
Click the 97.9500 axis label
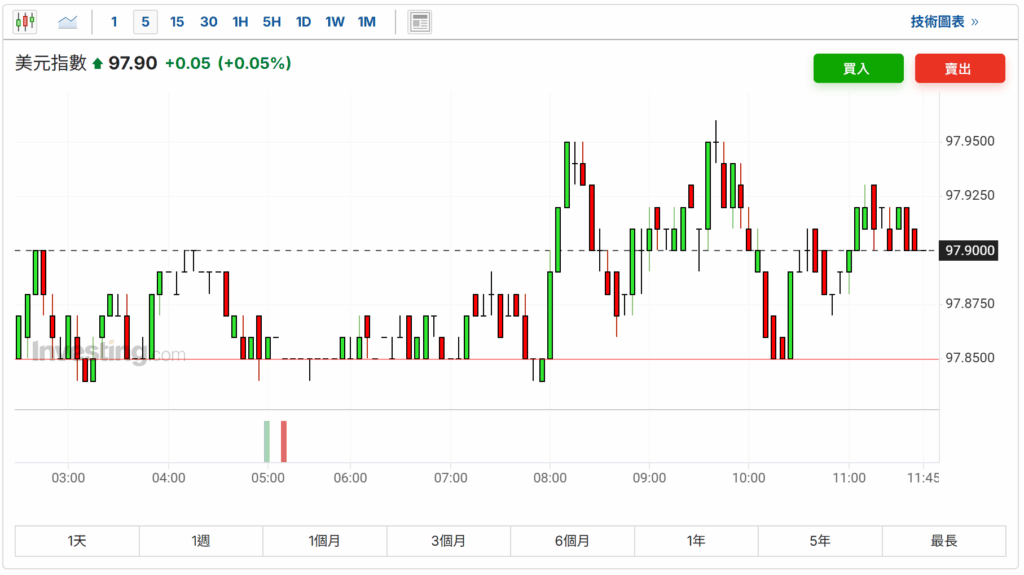point(970,141)
